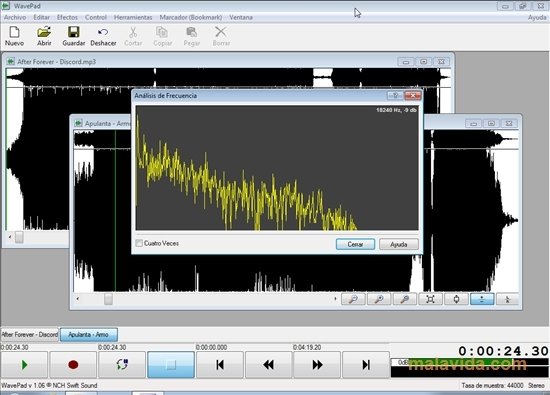Click the zoom-in magnifier in Apulanta window
Screen dimensions: 550x395
click(379, 299)
